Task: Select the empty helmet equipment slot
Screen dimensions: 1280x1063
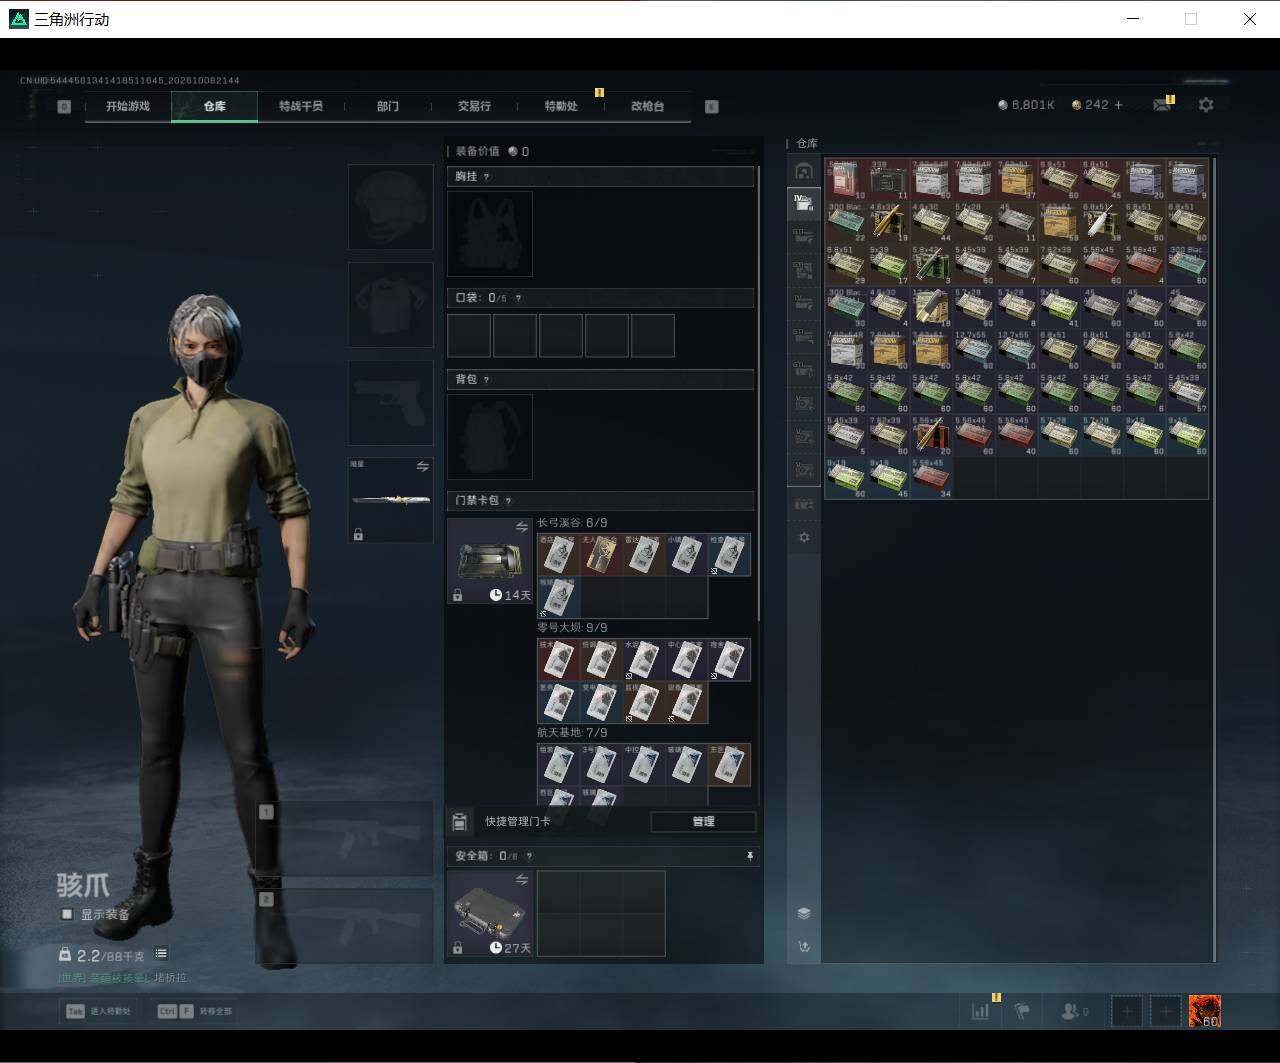Action: point(390,207)
